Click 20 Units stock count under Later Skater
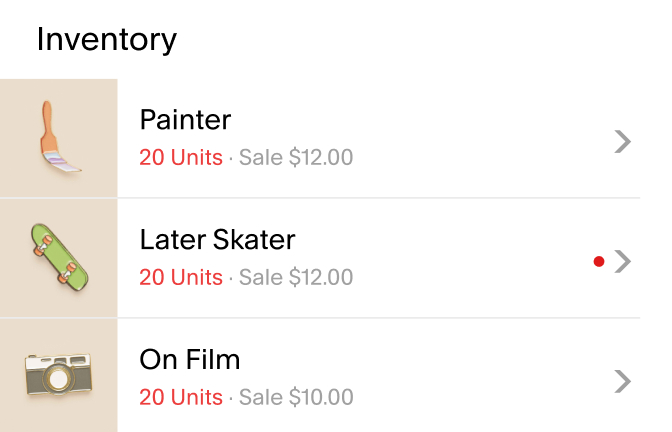672x432 pixels. (x=181, y=277)
